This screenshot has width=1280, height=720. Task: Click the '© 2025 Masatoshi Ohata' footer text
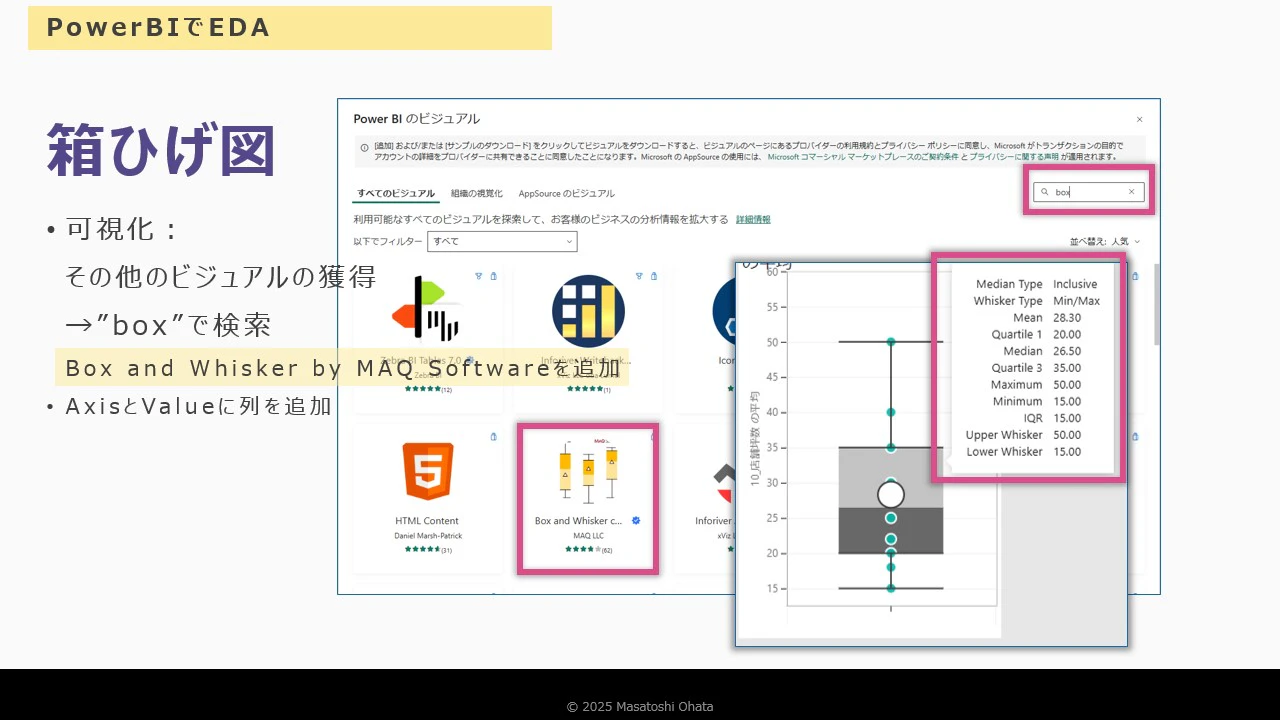click(x=640, y=707)
